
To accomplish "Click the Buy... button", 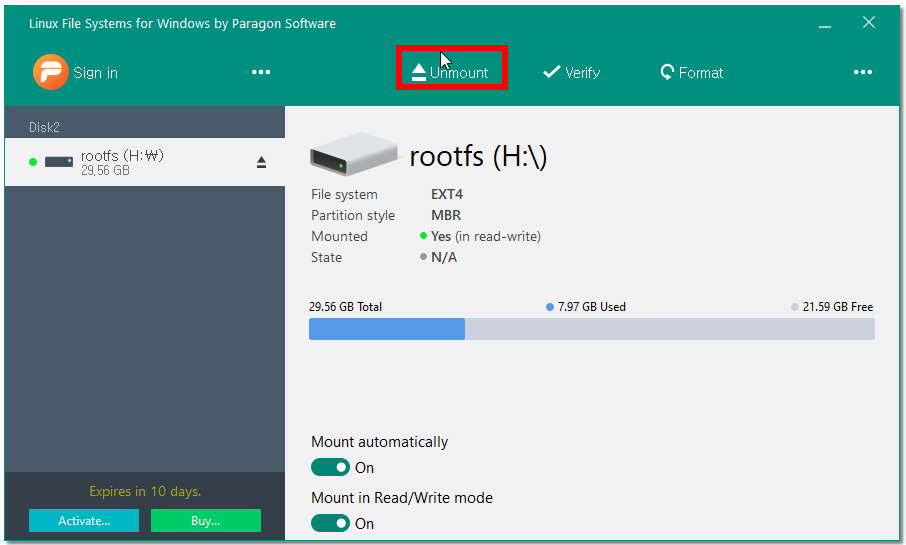I will click(206, 521).
